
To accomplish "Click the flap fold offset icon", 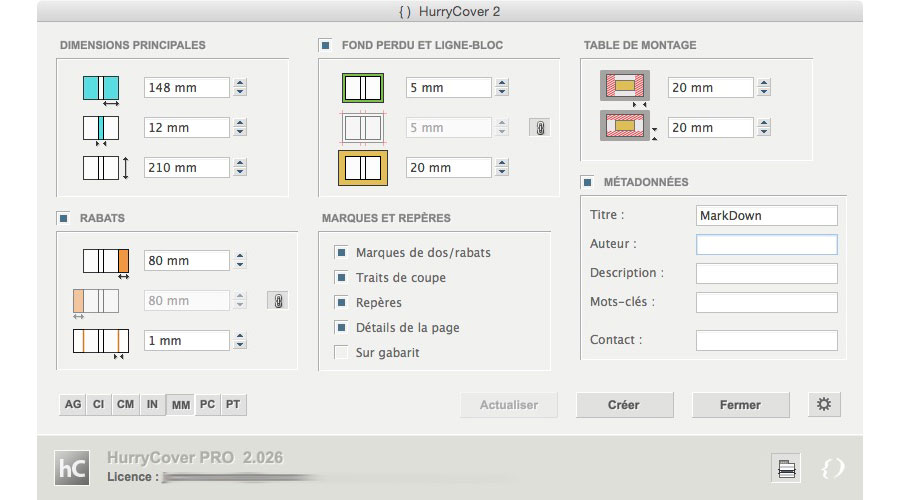I will tap(101, 343).
